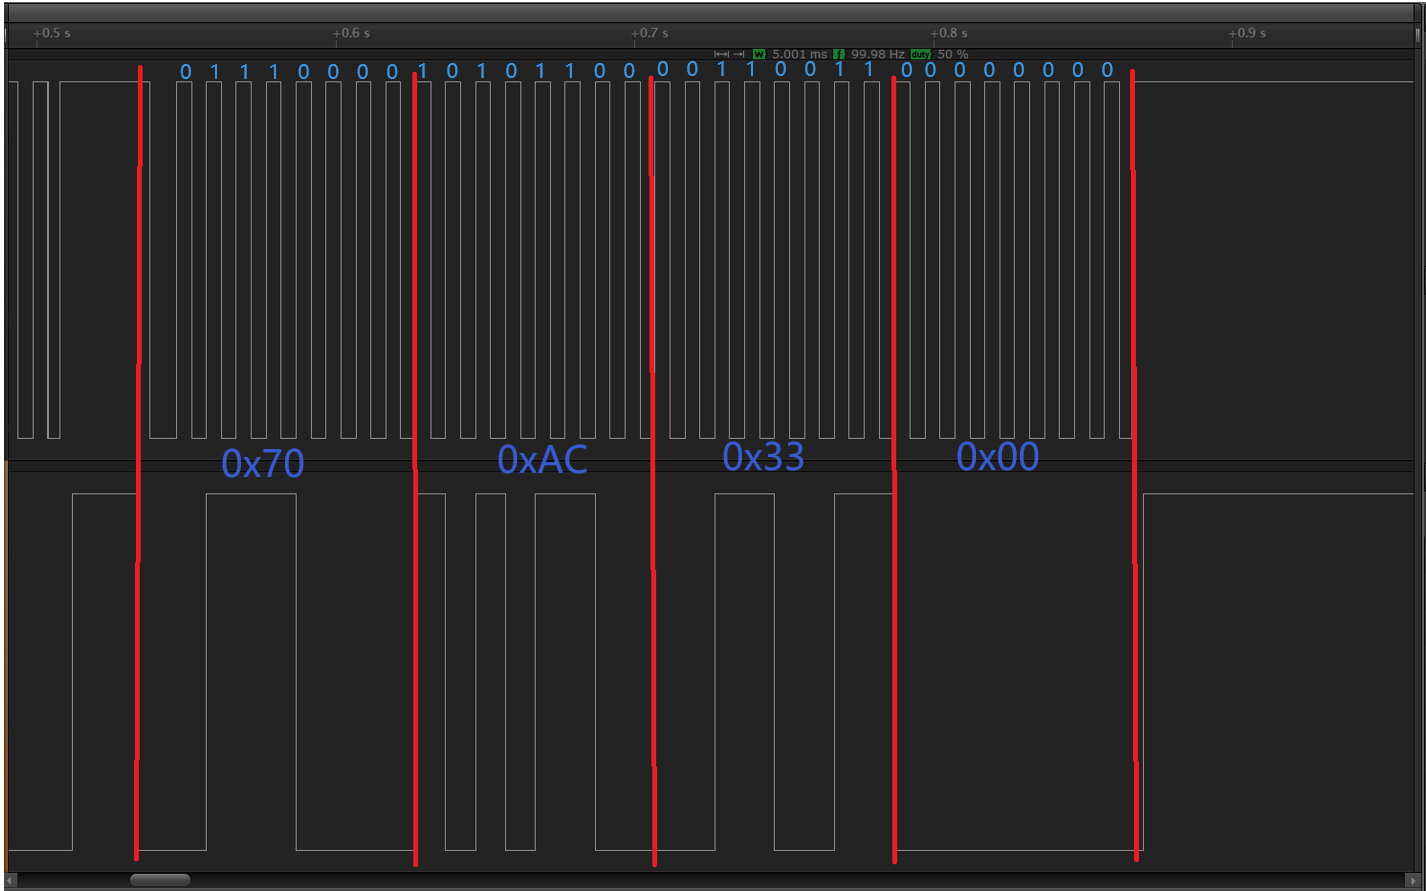1426x891 pixels.
Task: Click the horizontal scrollbar right arrow
Action: point(1411,880)
